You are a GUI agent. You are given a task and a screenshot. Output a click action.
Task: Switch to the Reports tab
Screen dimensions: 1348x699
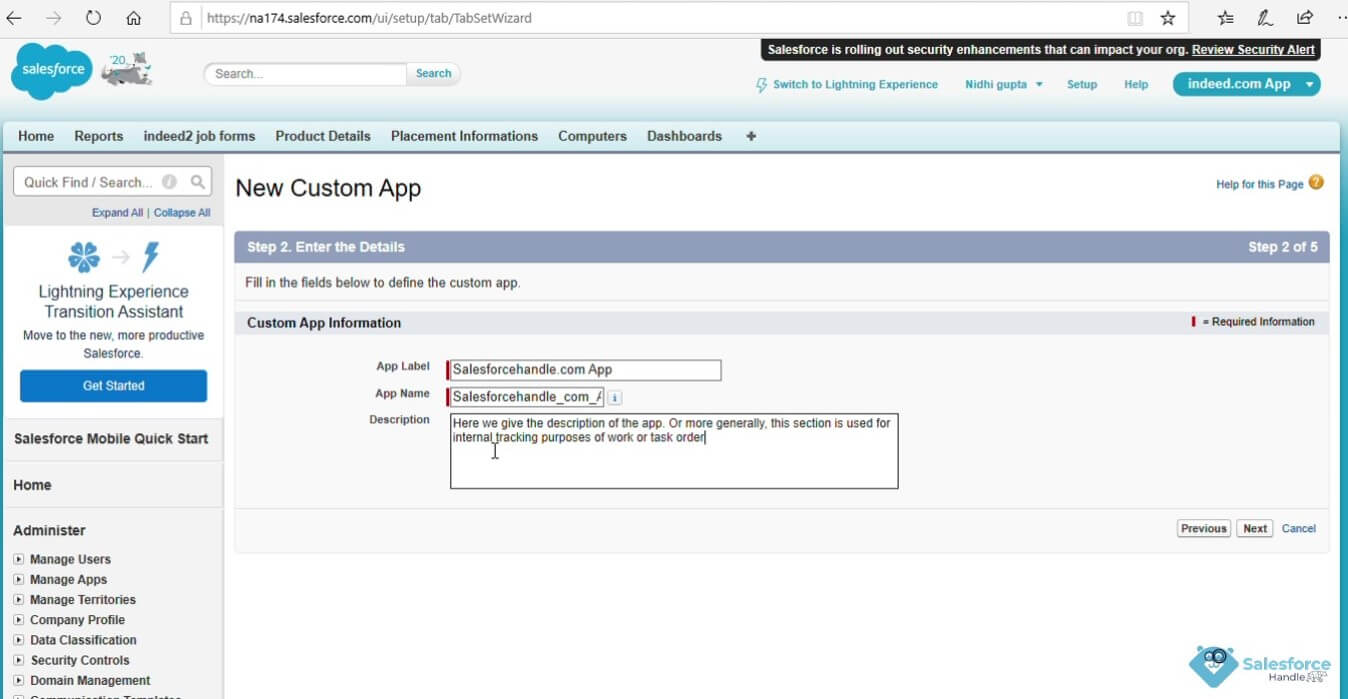pyautogui.click(x=98, y=135)
